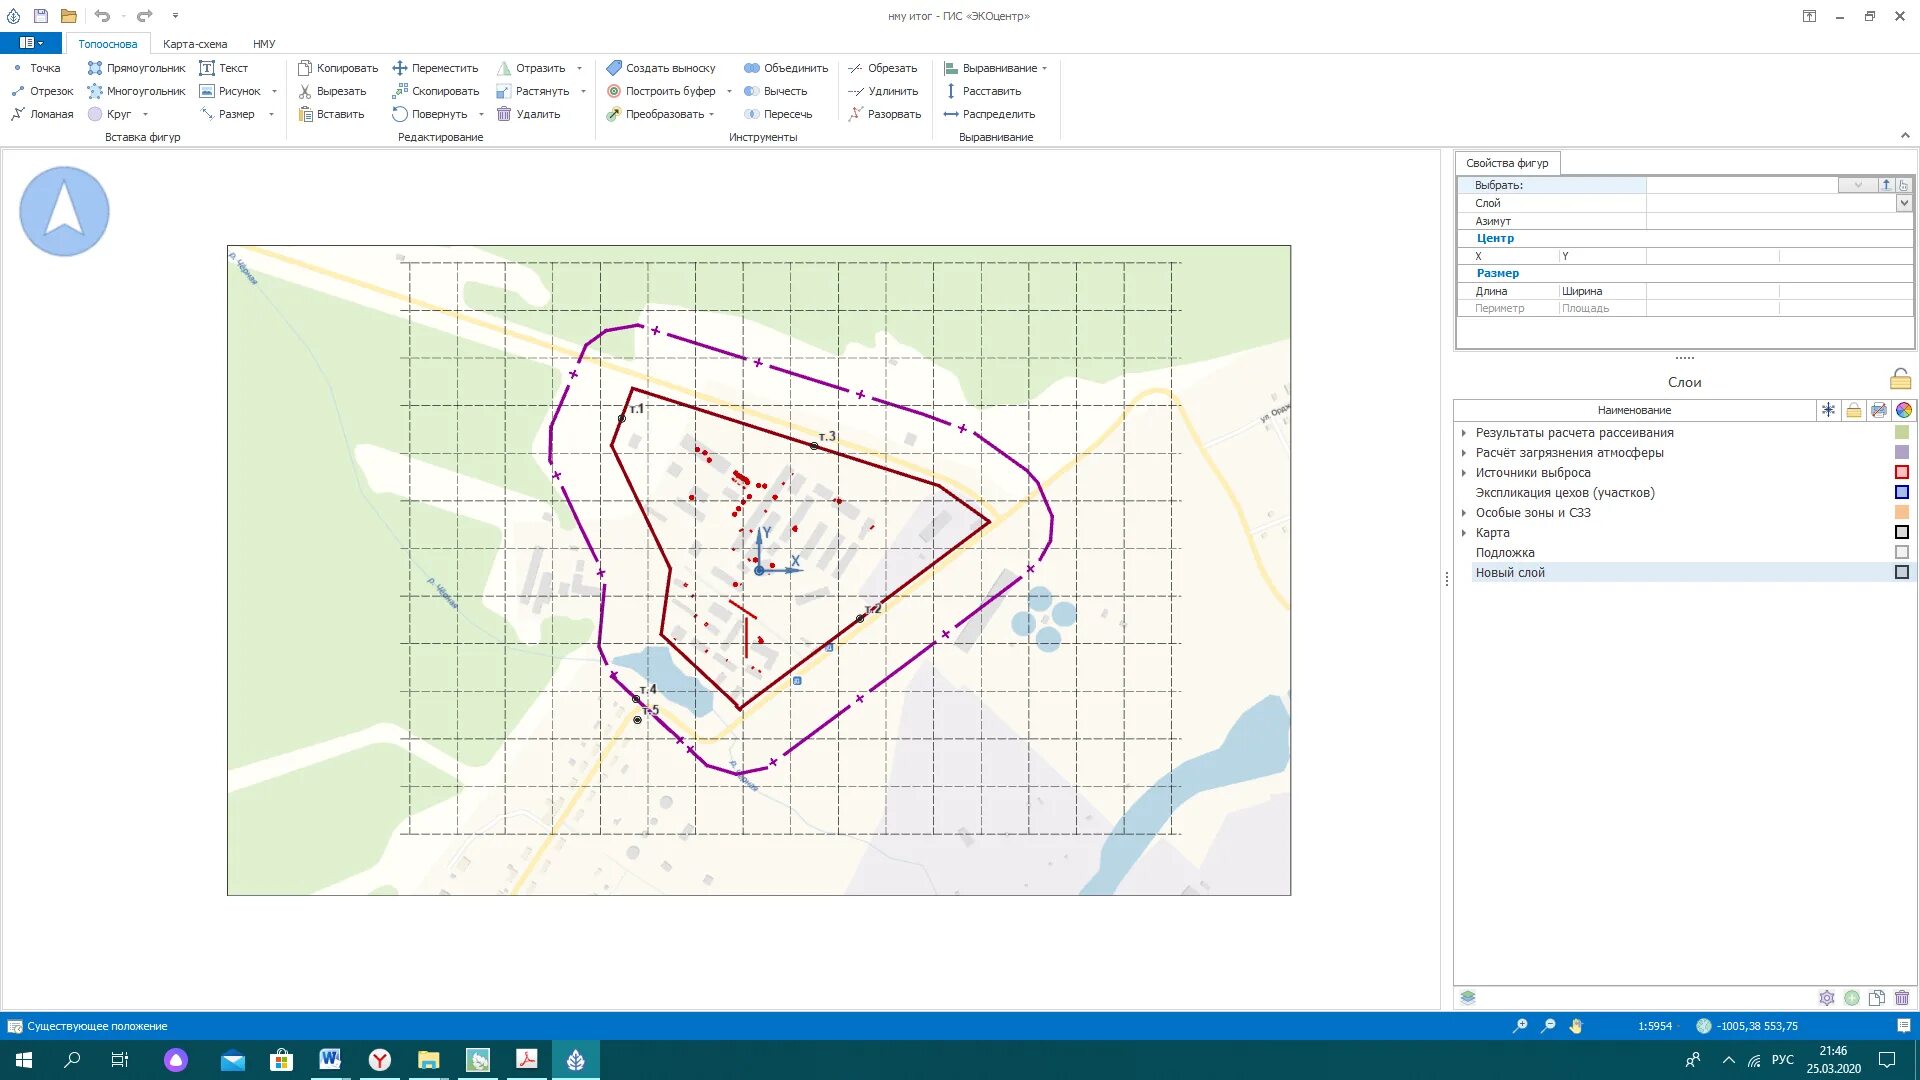This screenshot has width=1920, height=1080.
Task: Add a new layer with green plus
Action: (1852, 998)
